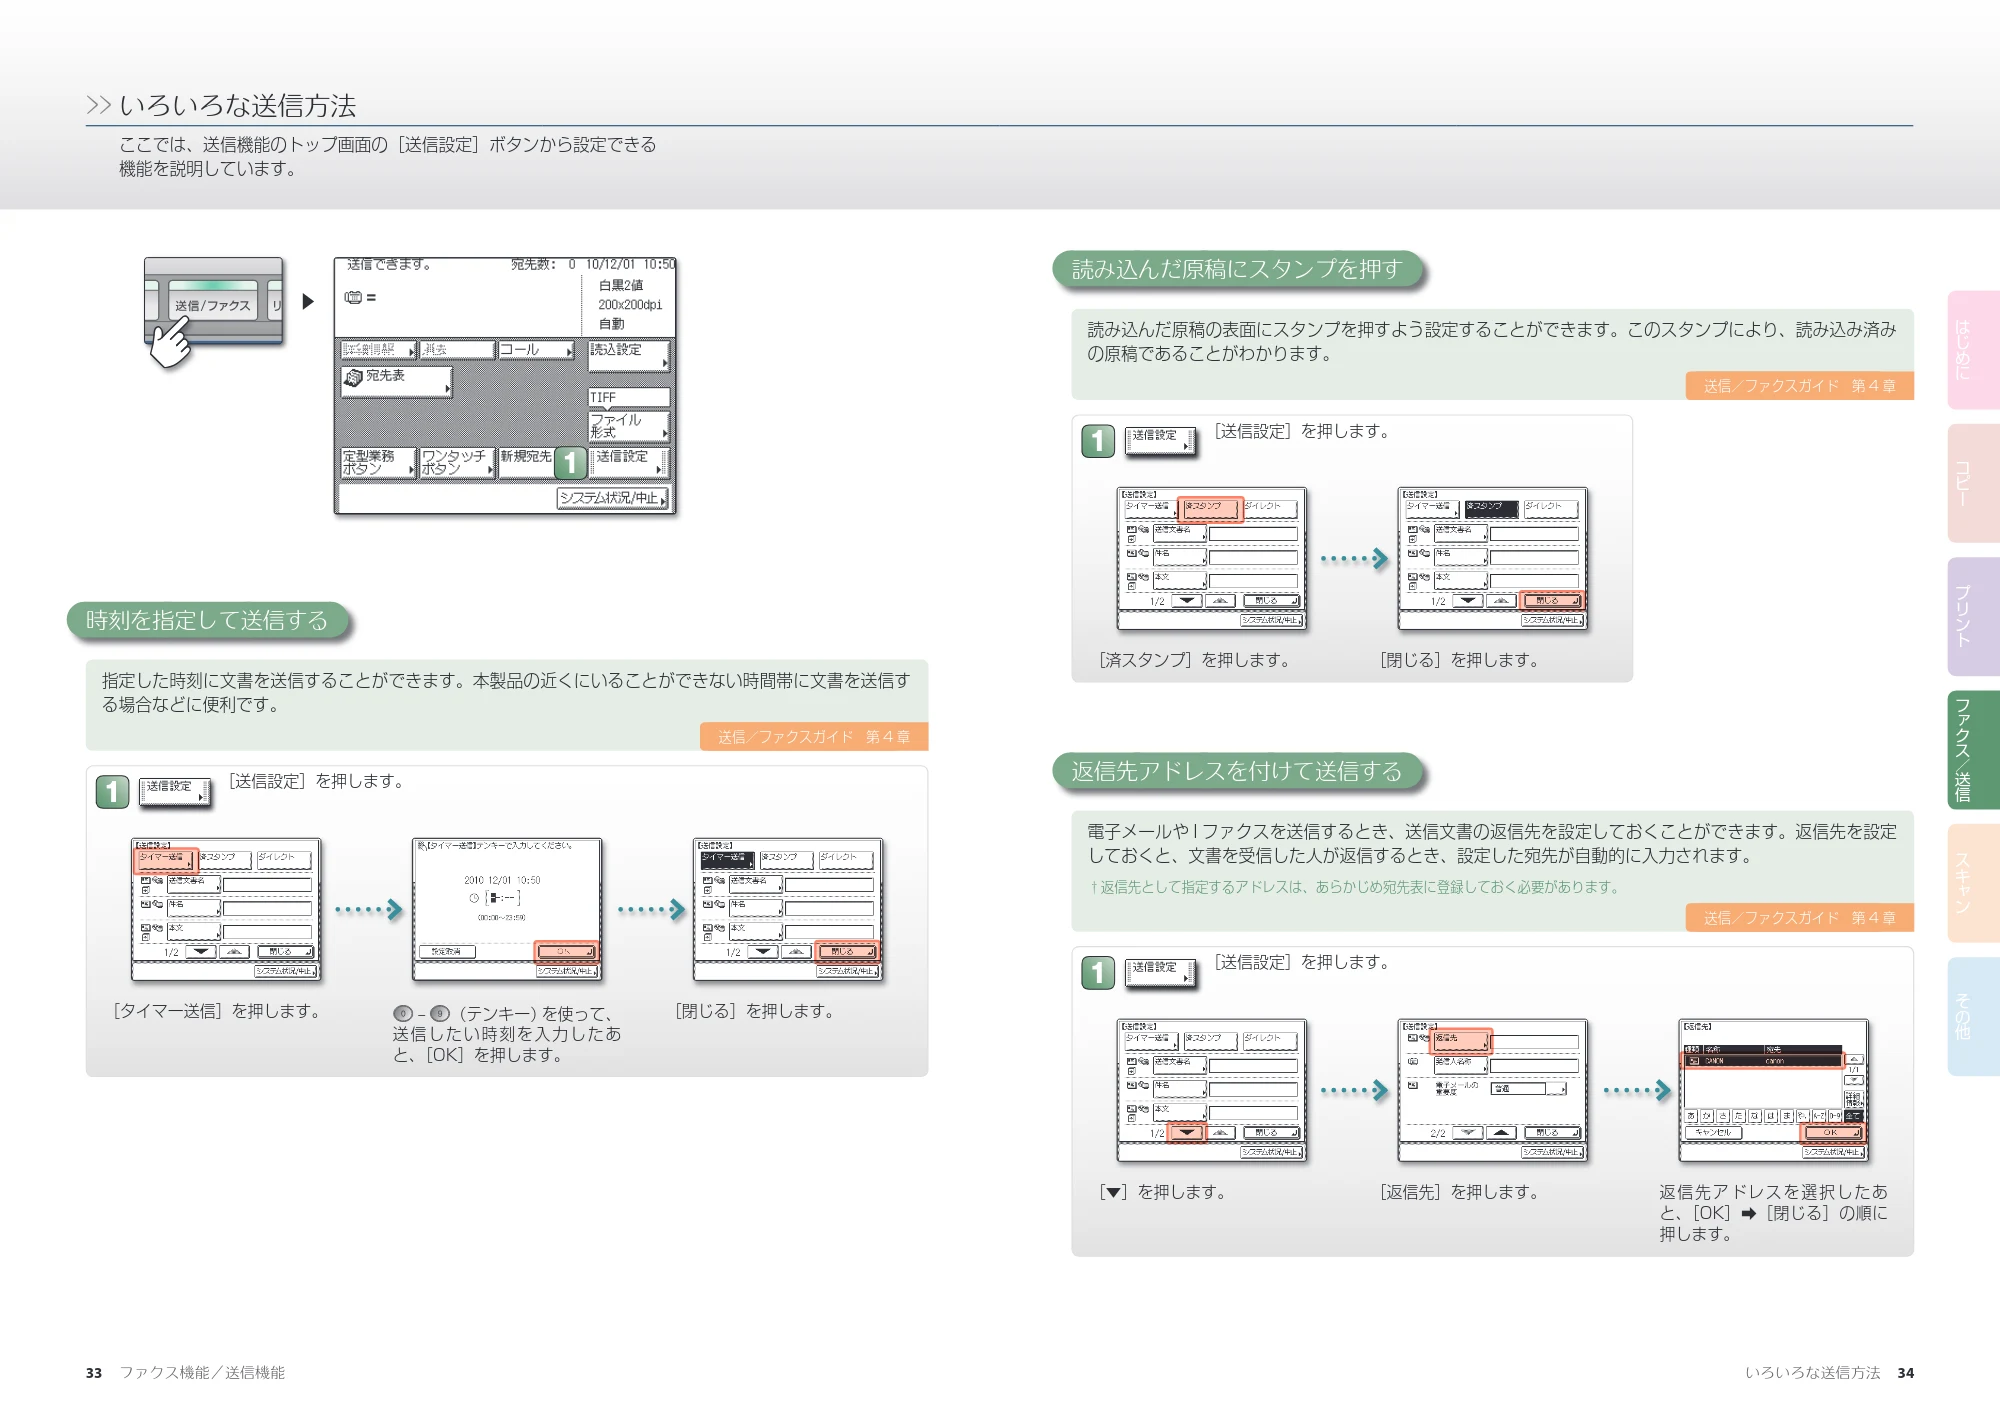Open ファイル形式 file format selector
This screenshot has width=2000, height=1415.
629,427
